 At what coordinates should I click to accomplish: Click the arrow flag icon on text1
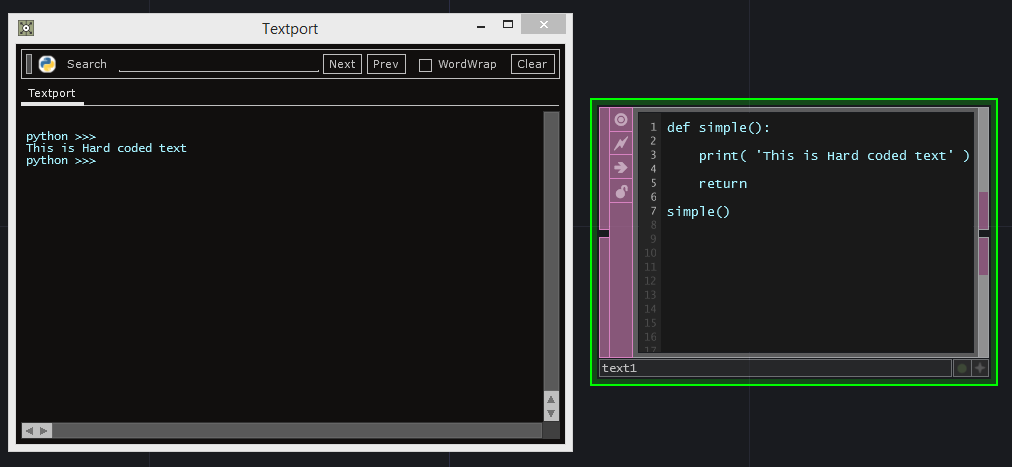click(x=621, y=167)
